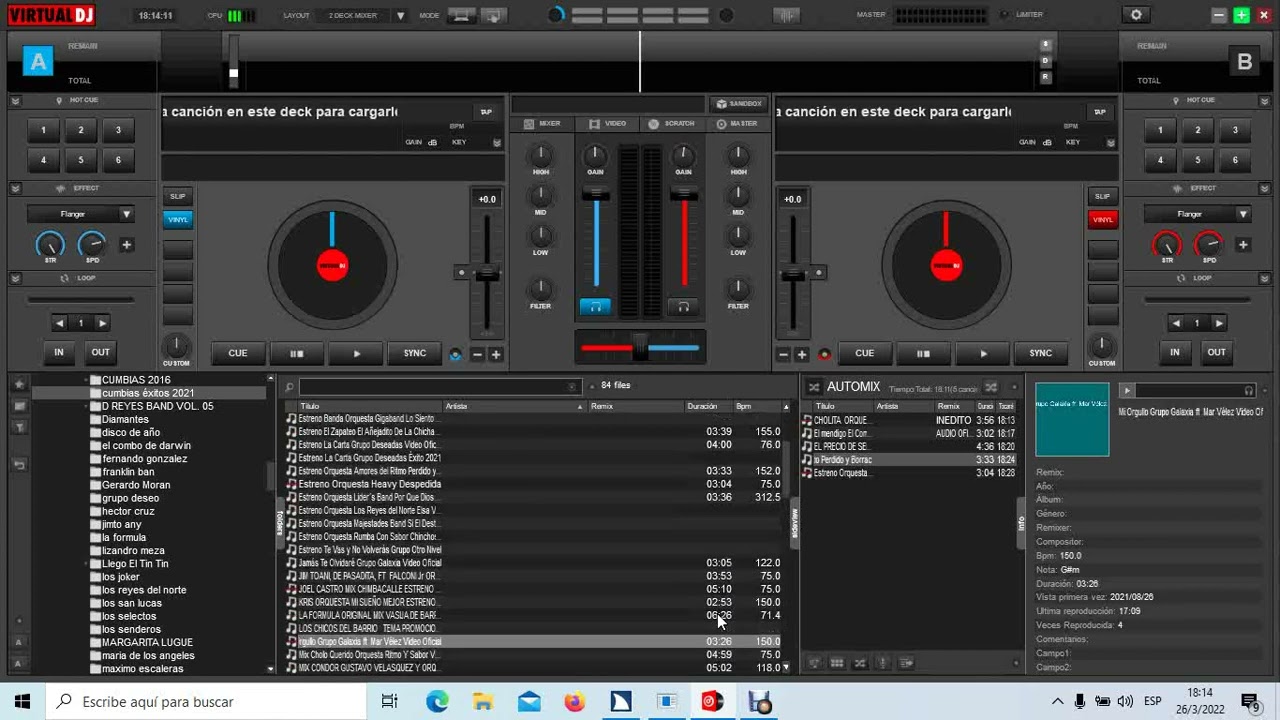Image resolution: width=1280 pixels, height=720 pixels.
Task: Click headphones icon in info preview bar
Action: pyautogui.click(x=1248, y=391)
